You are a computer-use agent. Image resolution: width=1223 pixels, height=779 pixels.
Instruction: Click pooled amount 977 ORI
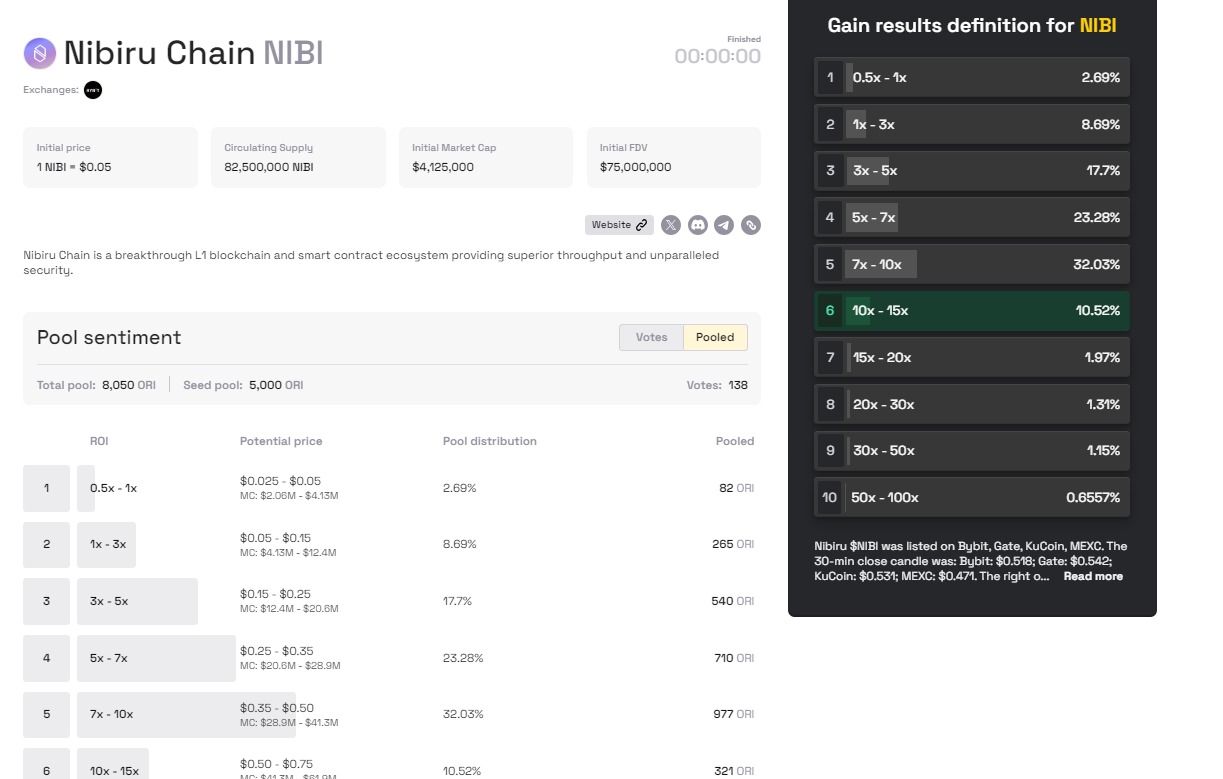coord(733,715)
